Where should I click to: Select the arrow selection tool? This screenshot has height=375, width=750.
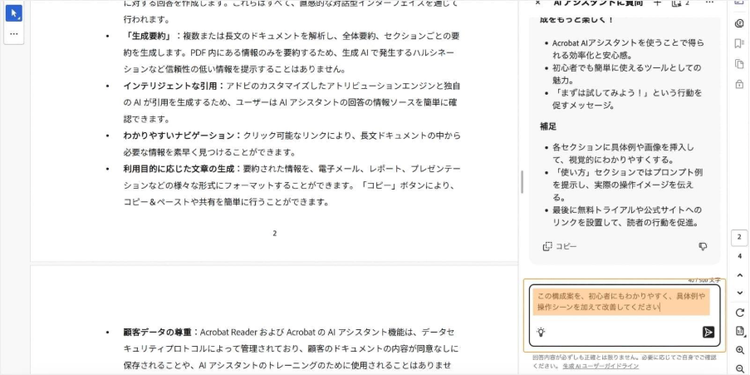(x=14, y=13)
